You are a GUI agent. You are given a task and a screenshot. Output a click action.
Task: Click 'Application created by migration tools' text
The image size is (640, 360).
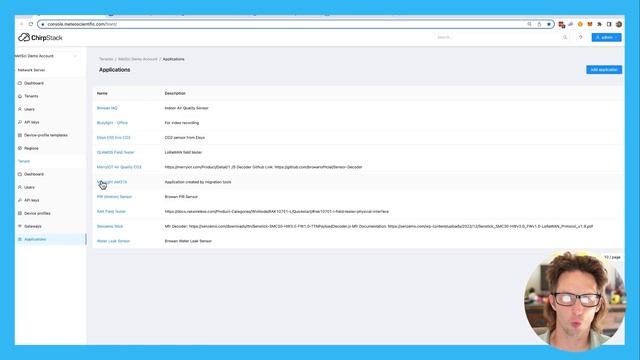pyautogui.click(x=198, y=182)
